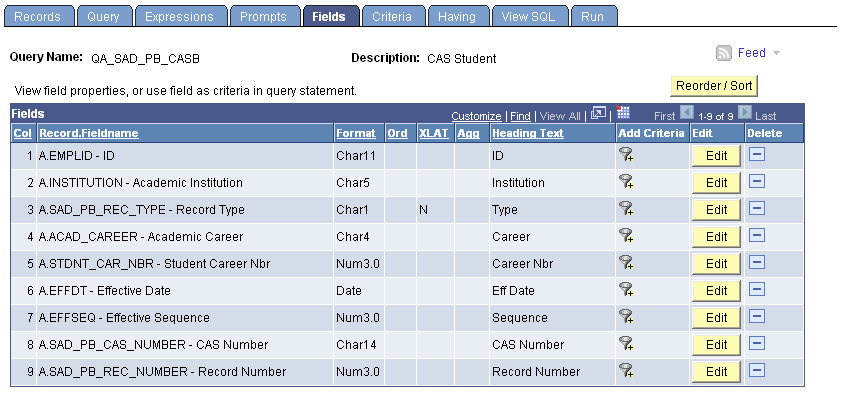Image resolution: width=844 pixels, height=396 pixels.
Task: Delete the CAS Number field row
Action: [x=757, y=343]
